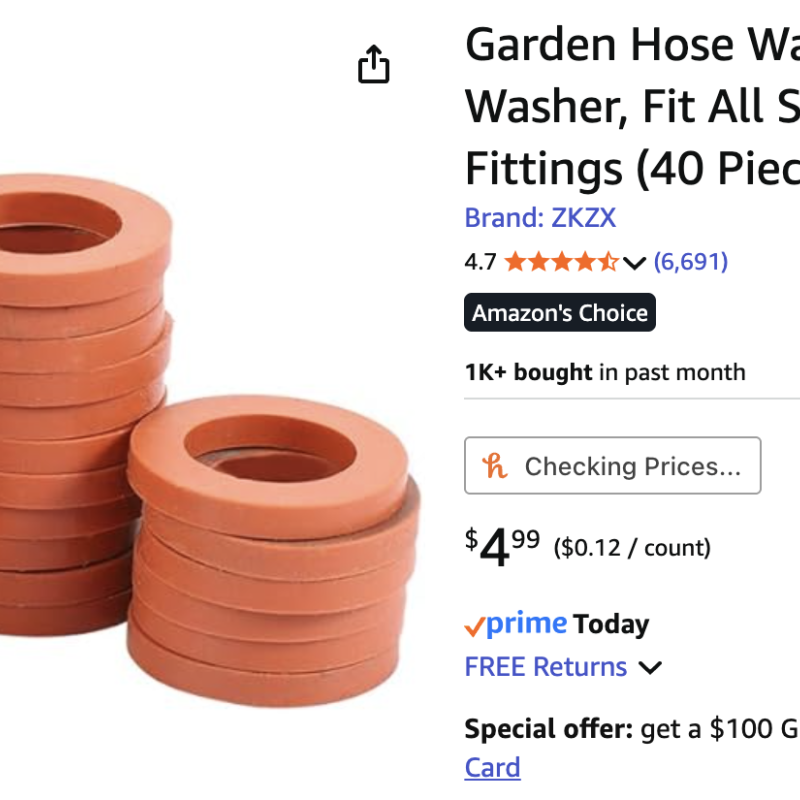The image size is (800, 800).
Task: Click the 4.7 rating number
Action: click(x=480, y=262)
